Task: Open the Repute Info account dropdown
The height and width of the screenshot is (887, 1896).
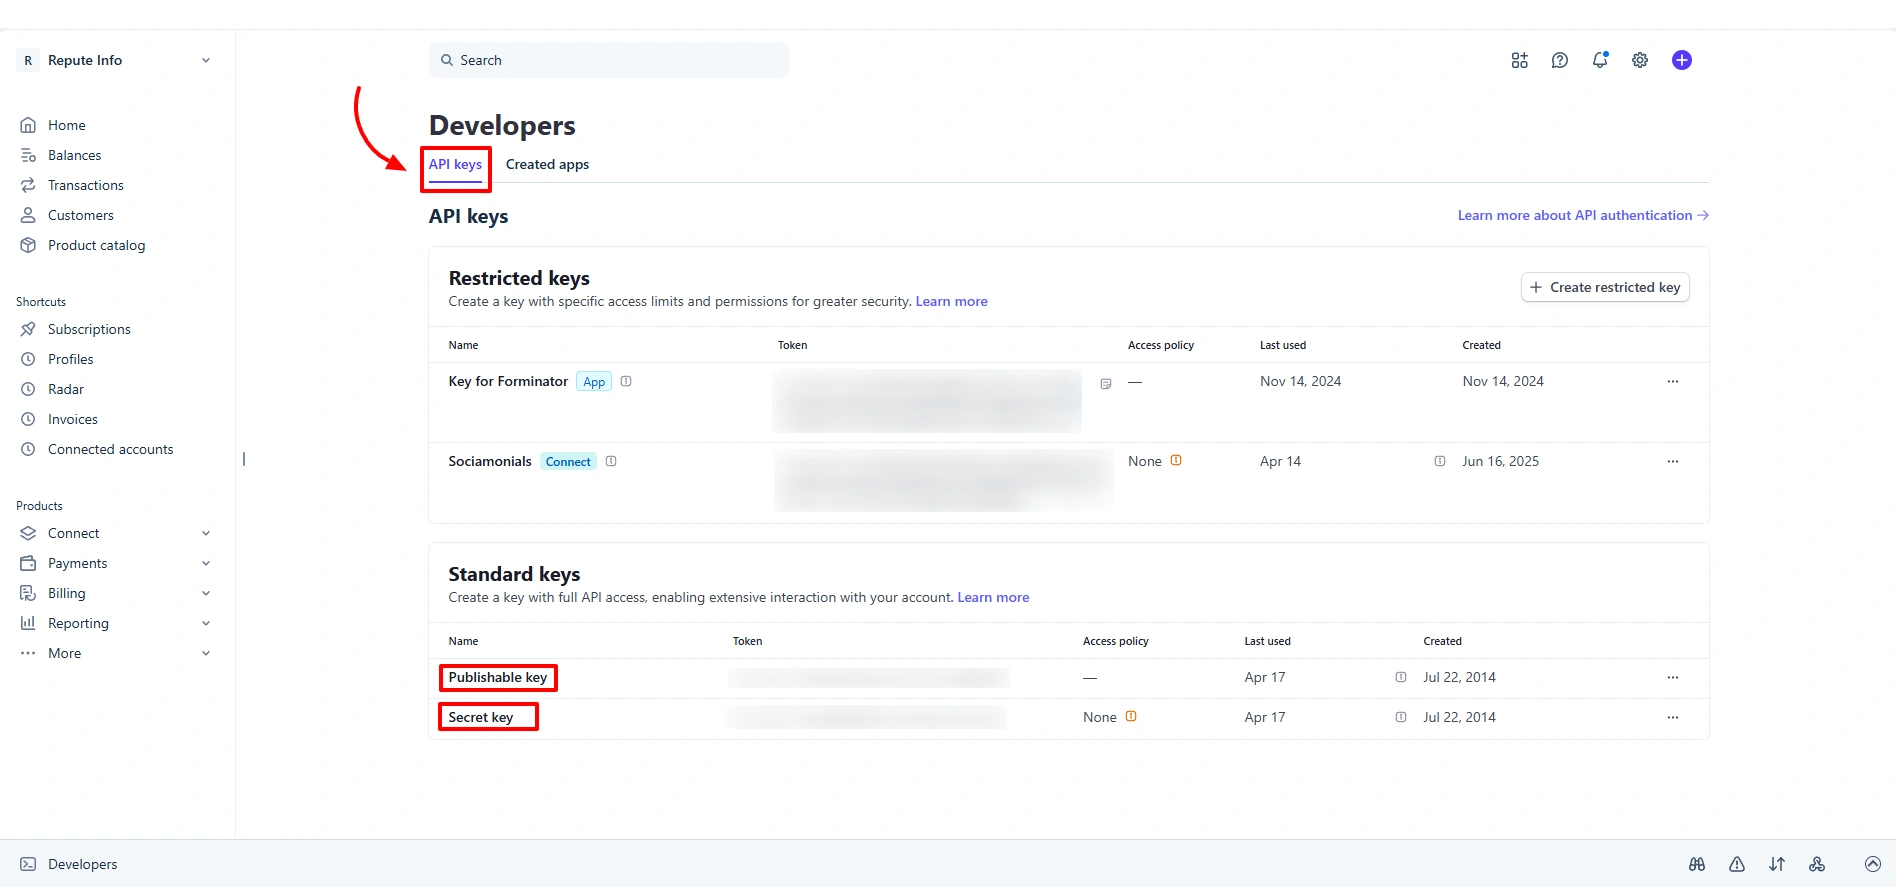Action: click(x=115, y=60)
